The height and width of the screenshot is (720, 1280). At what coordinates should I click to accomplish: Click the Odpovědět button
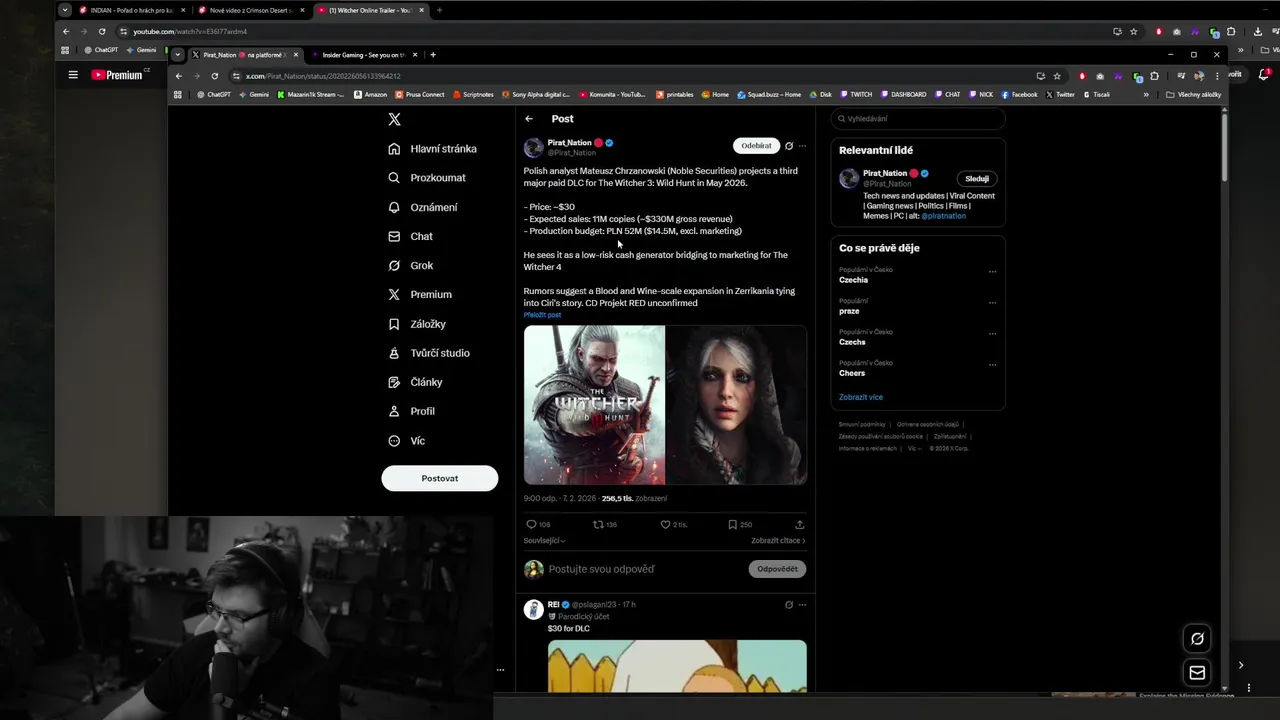coord(777,569)
